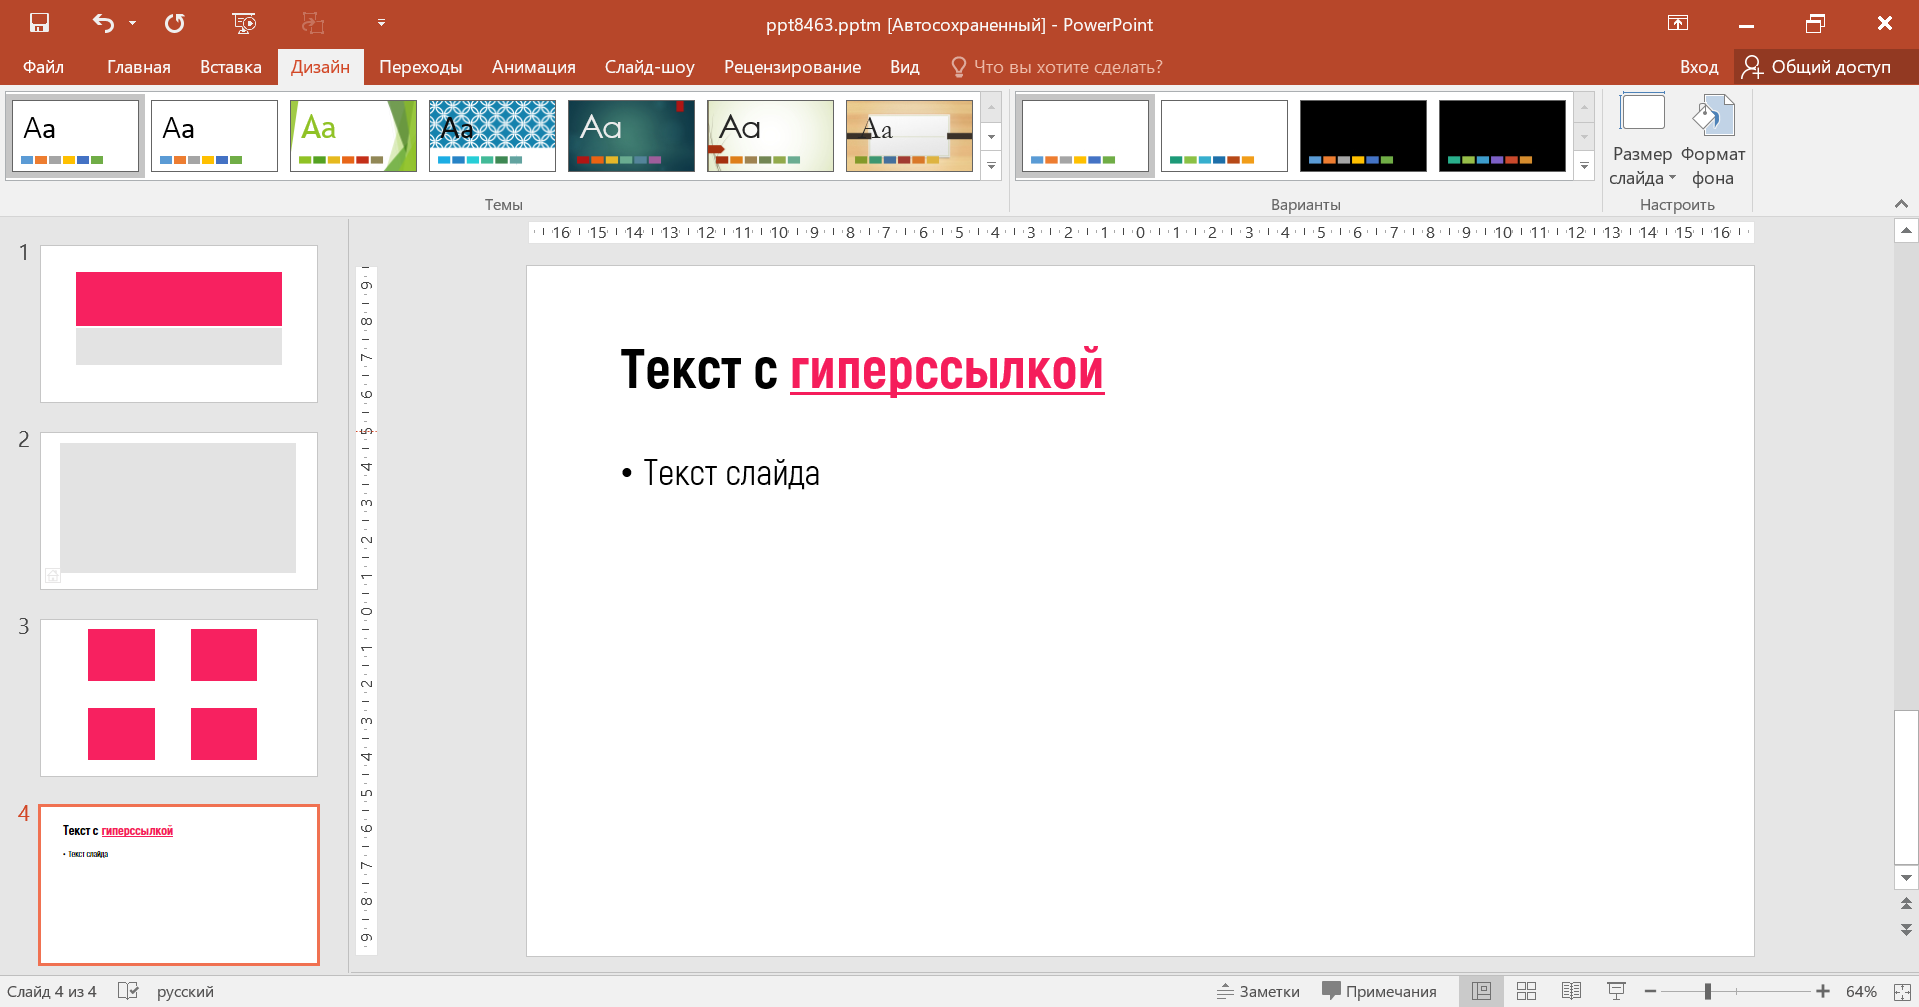1919x1007 pixels.
Task: Click the spell check icon in status bar
Action: (x=128, y=991)
